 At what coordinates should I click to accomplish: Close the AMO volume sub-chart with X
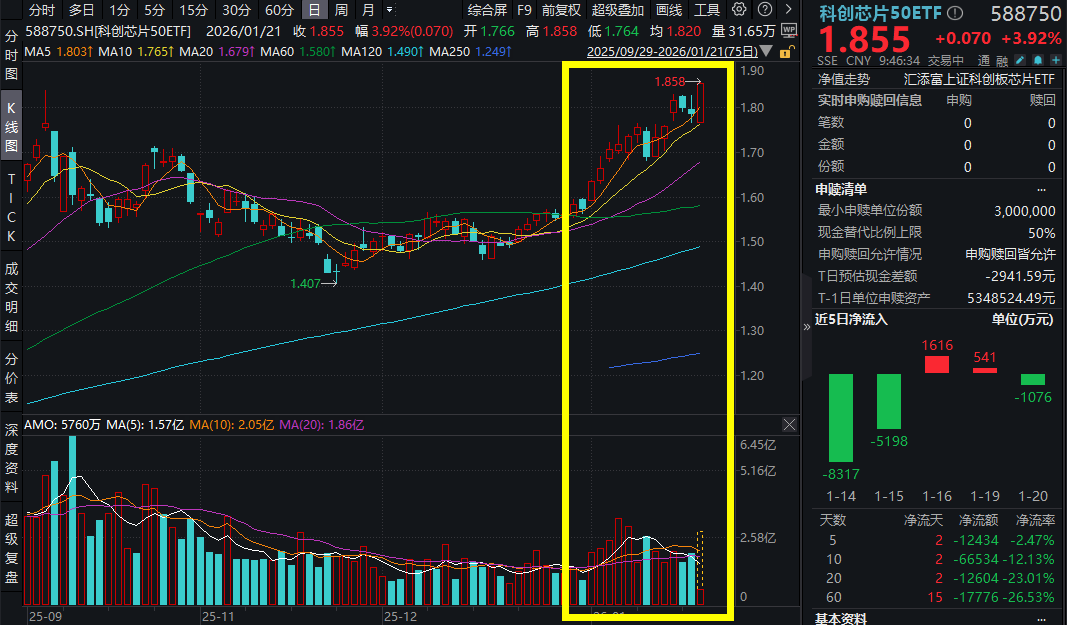pos(789,425)
